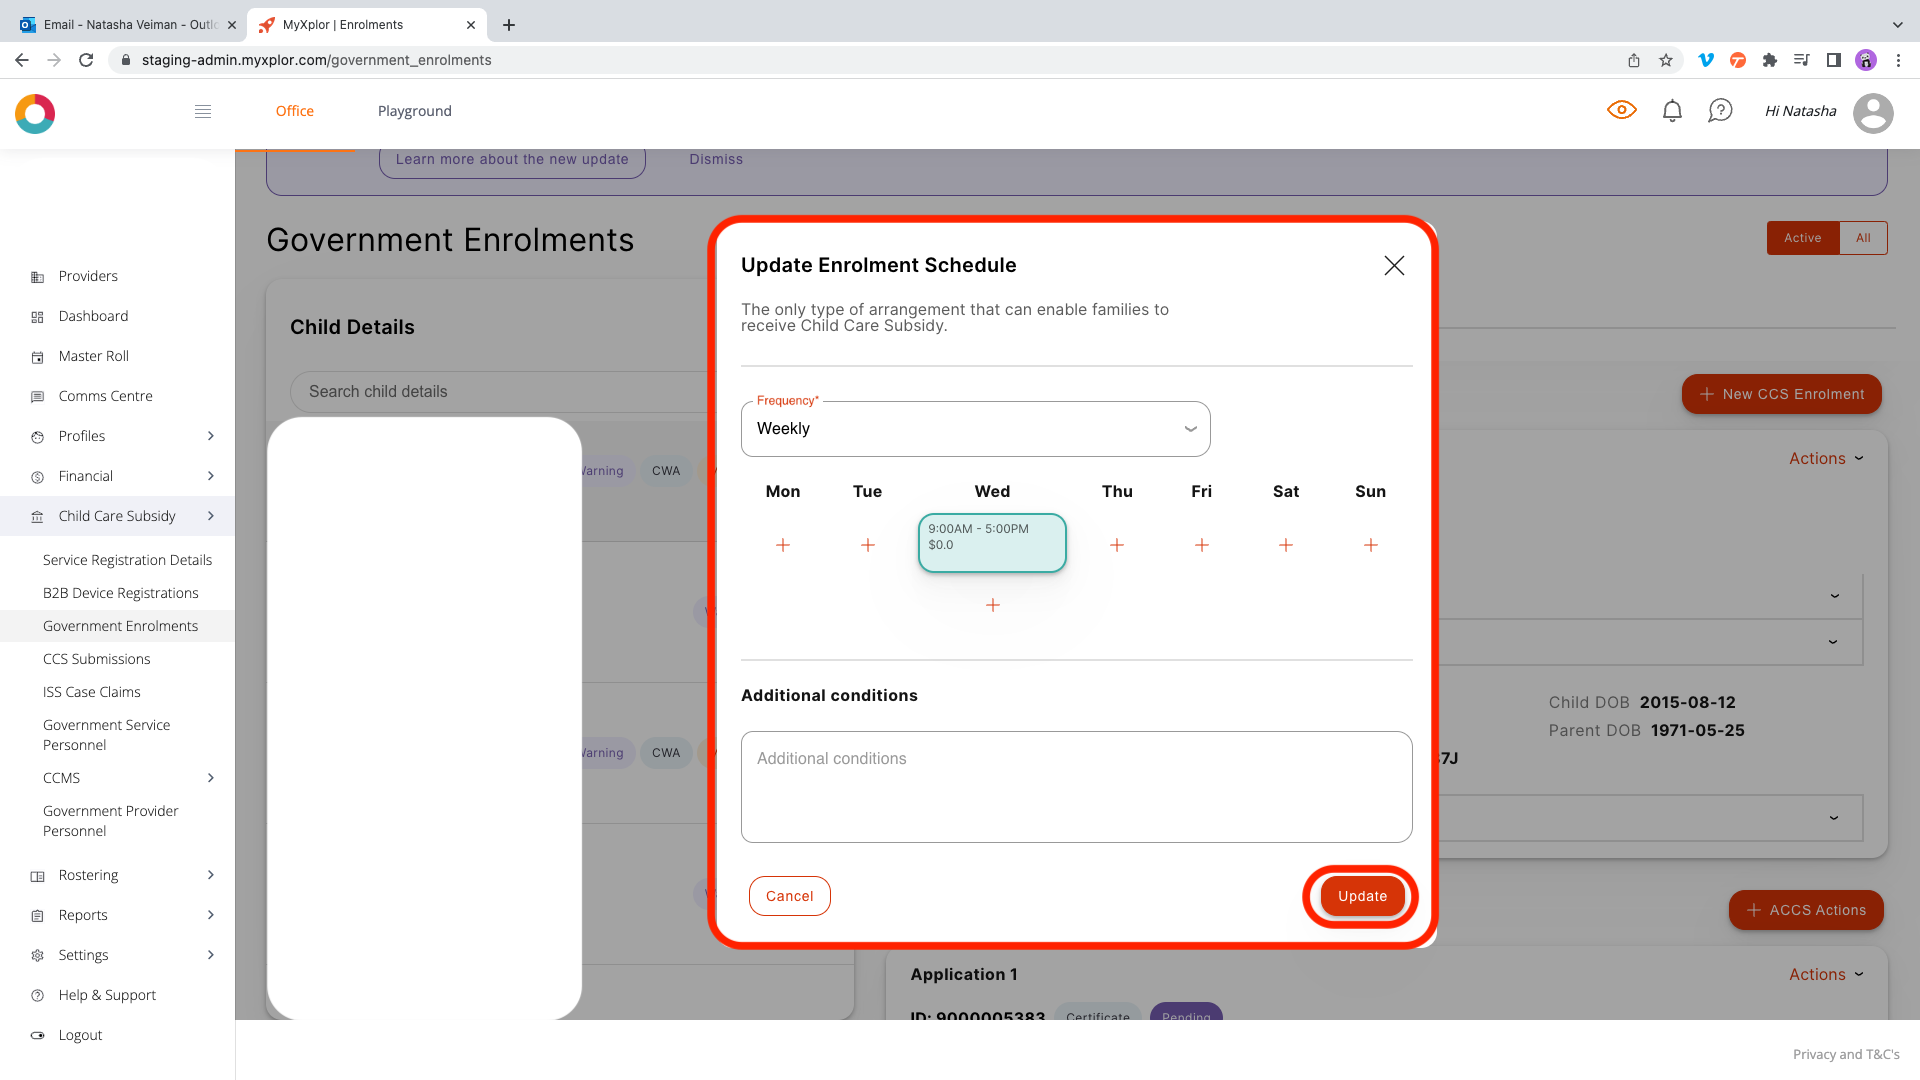This screenshot has width=1920, height=1080.
Task: Toggle the preview eye icon in the header
Action: 1622,110
